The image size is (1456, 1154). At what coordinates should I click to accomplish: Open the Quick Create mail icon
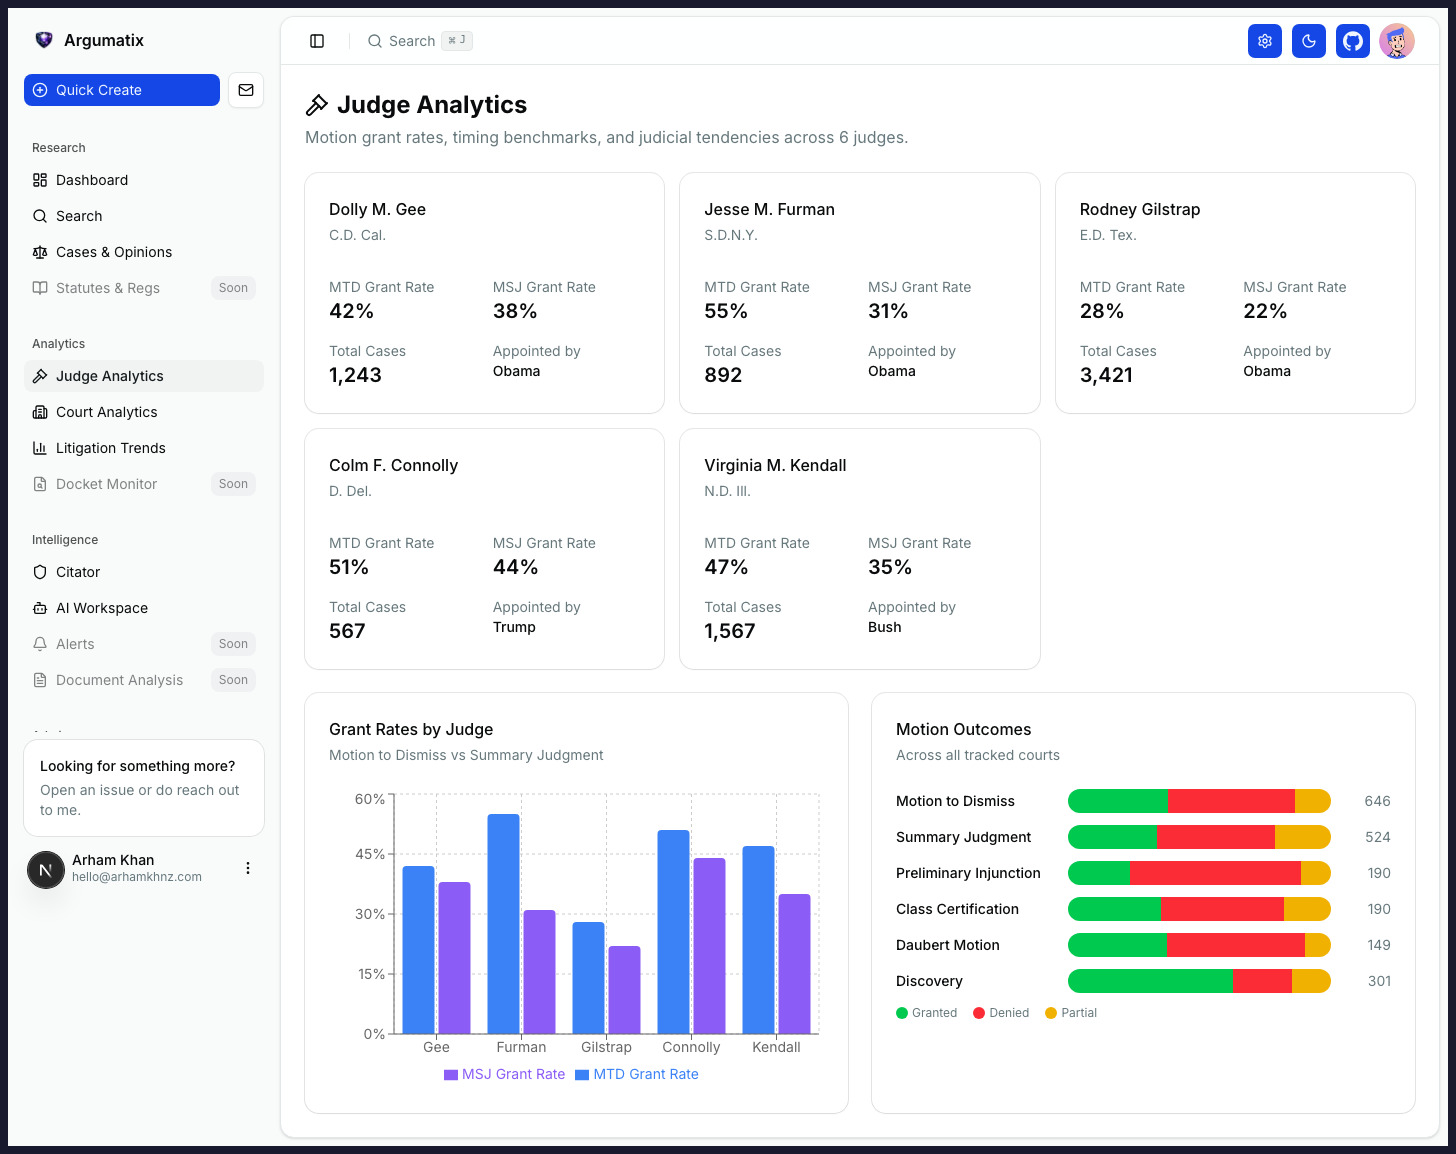click(245, 90)
